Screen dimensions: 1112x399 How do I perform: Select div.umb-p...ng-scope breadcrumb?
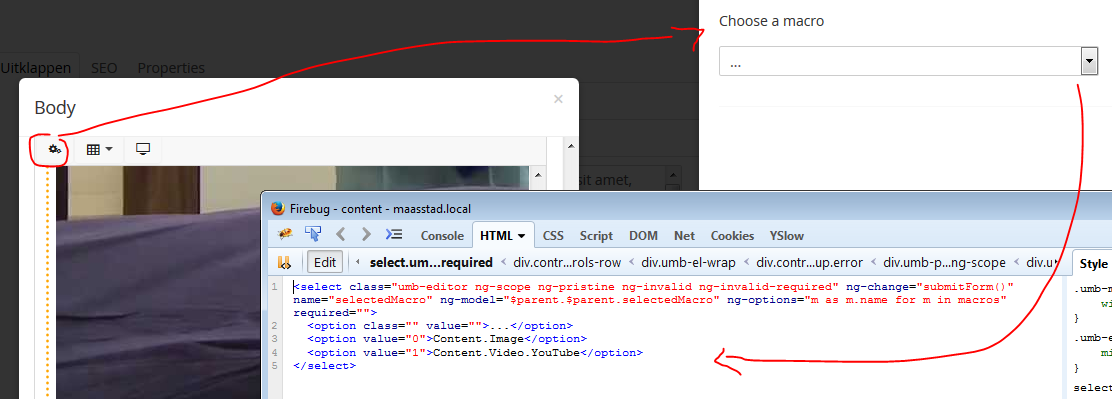pyautogui.click(x=944, y=262)
